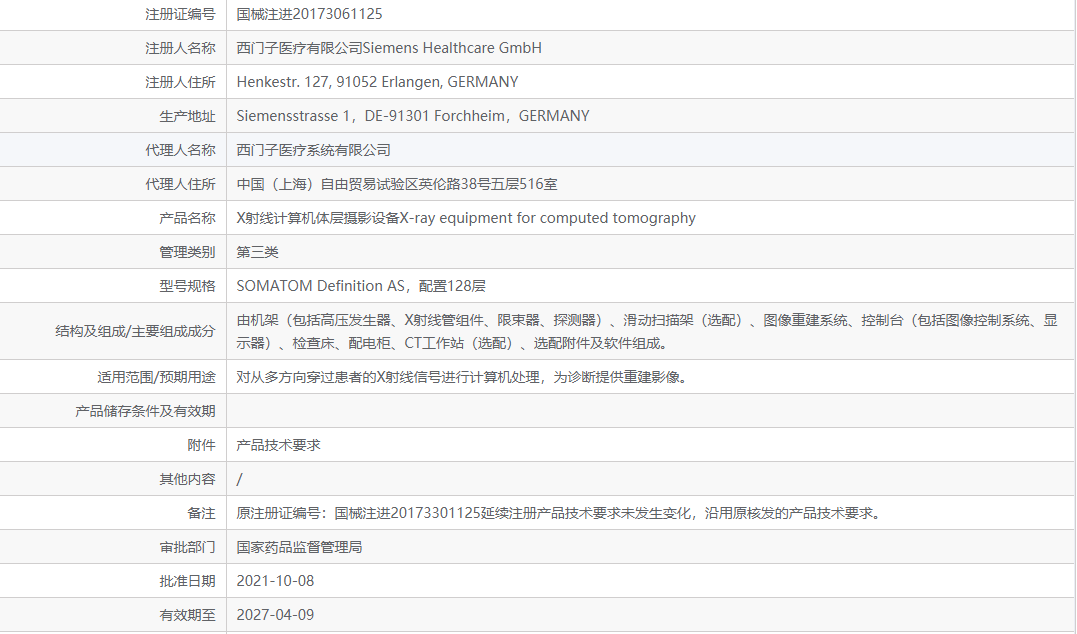The image size is (1077, 634).
Task: Select model SOMATOM Definition AS 配置128层
Action: pos(361,286)
